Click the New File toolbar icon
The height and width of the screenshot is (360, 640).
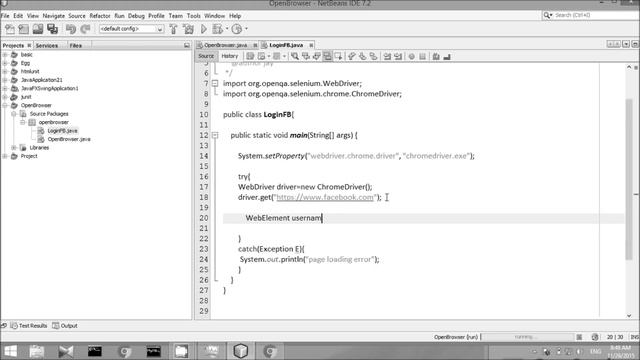(10, 29)
